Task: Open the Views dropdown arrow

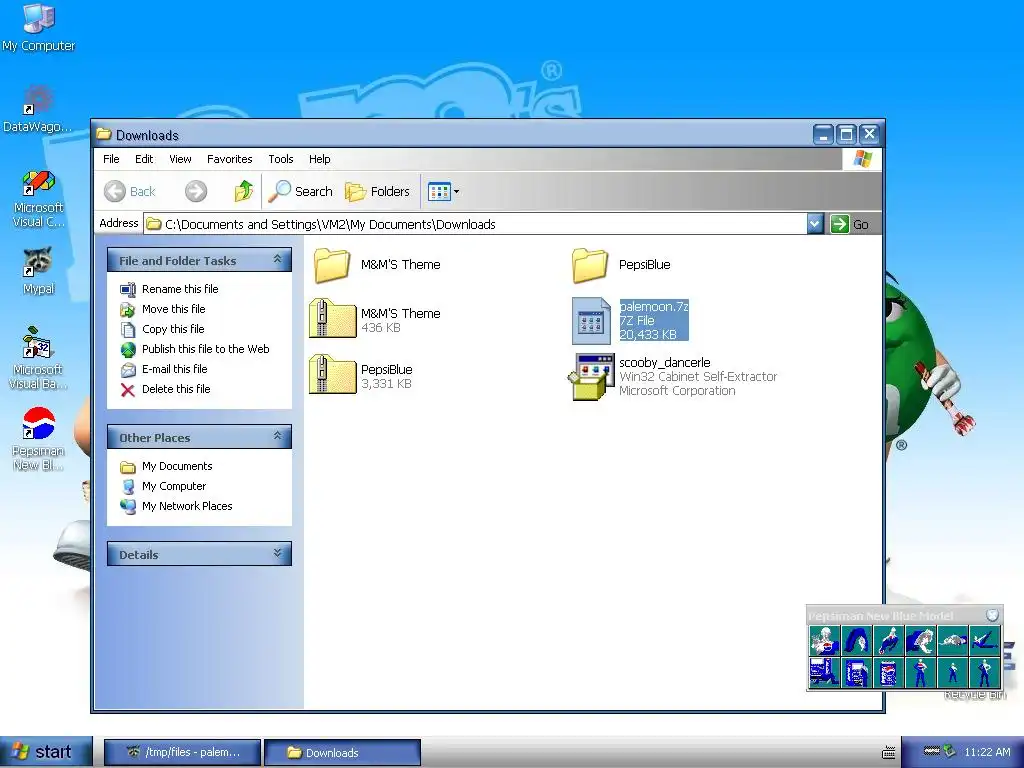Action: pyautogui.click(x=456, y=191)
